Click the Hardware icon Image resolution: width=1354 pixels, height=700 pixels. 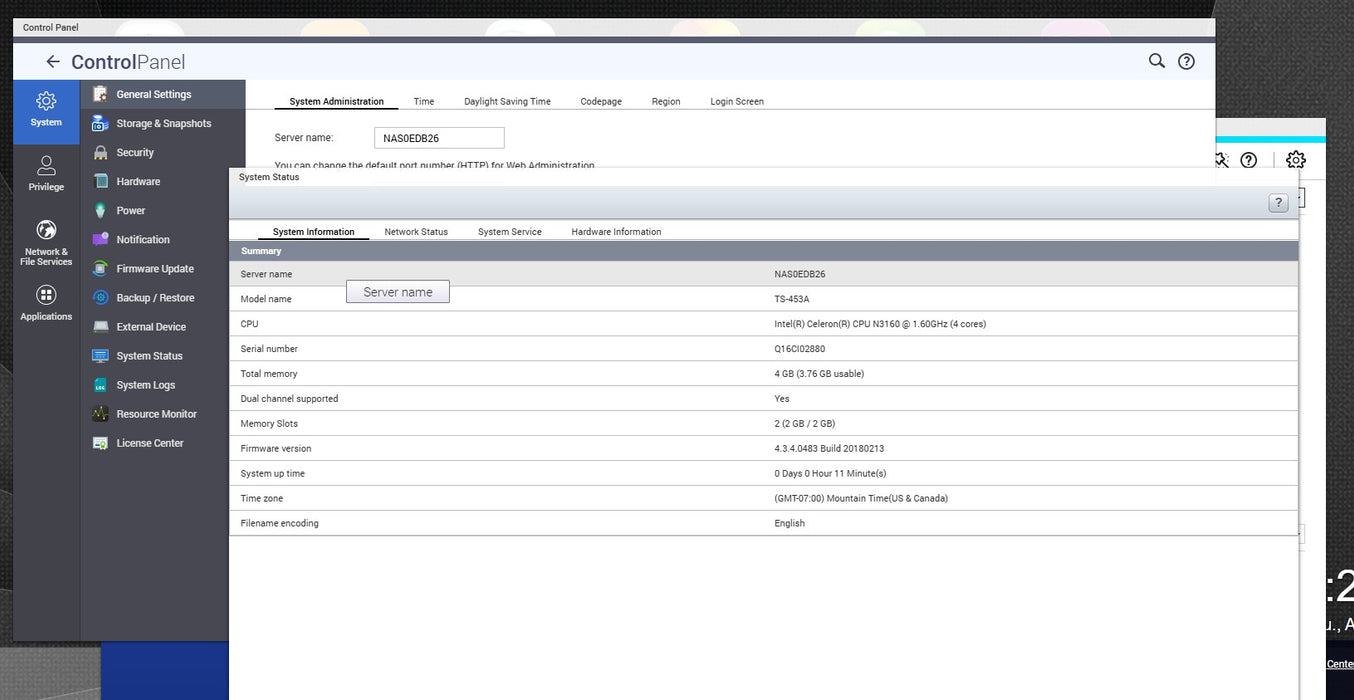pyautogui.click(x=100, y=181)
